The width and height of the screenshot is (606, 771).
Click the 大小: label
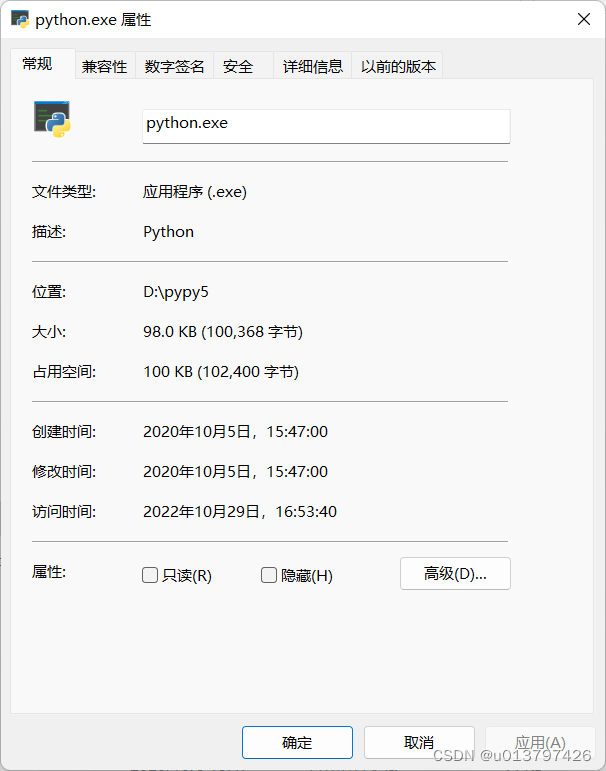(x=49, y=332)
